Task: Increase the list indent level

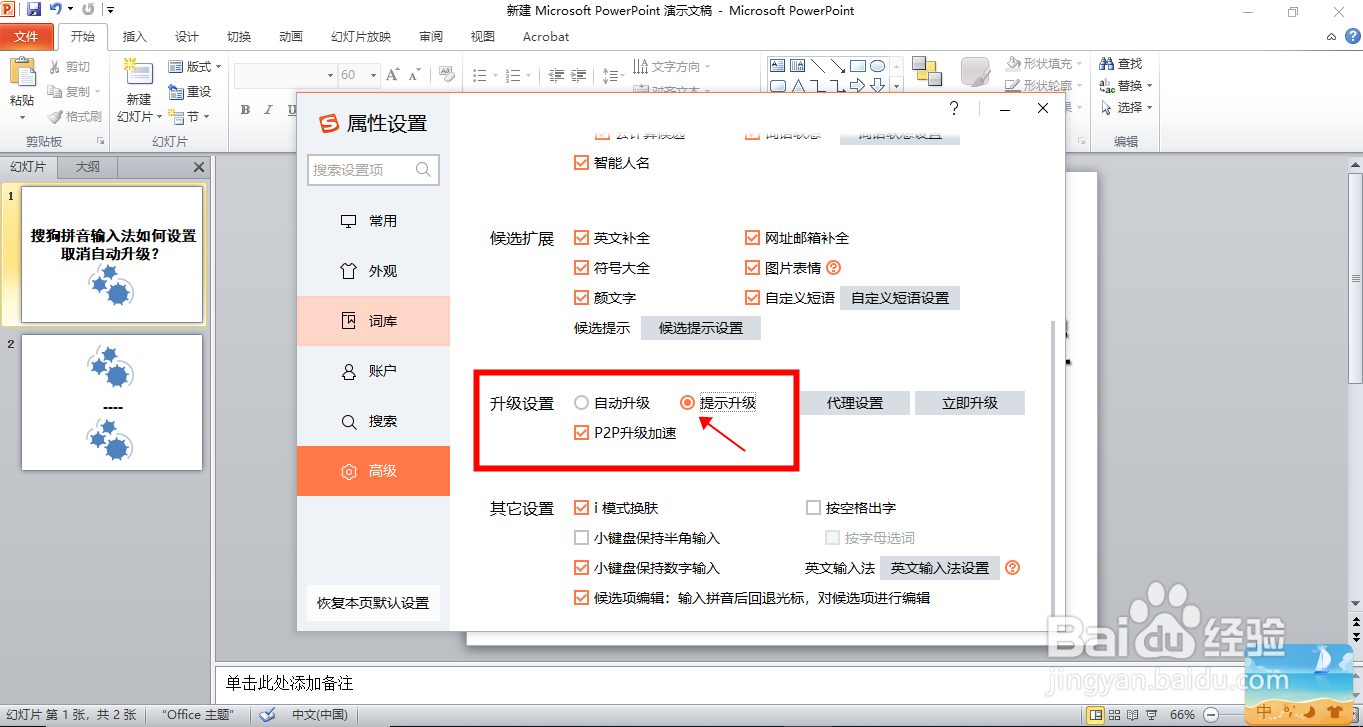Action: (580, 75)
